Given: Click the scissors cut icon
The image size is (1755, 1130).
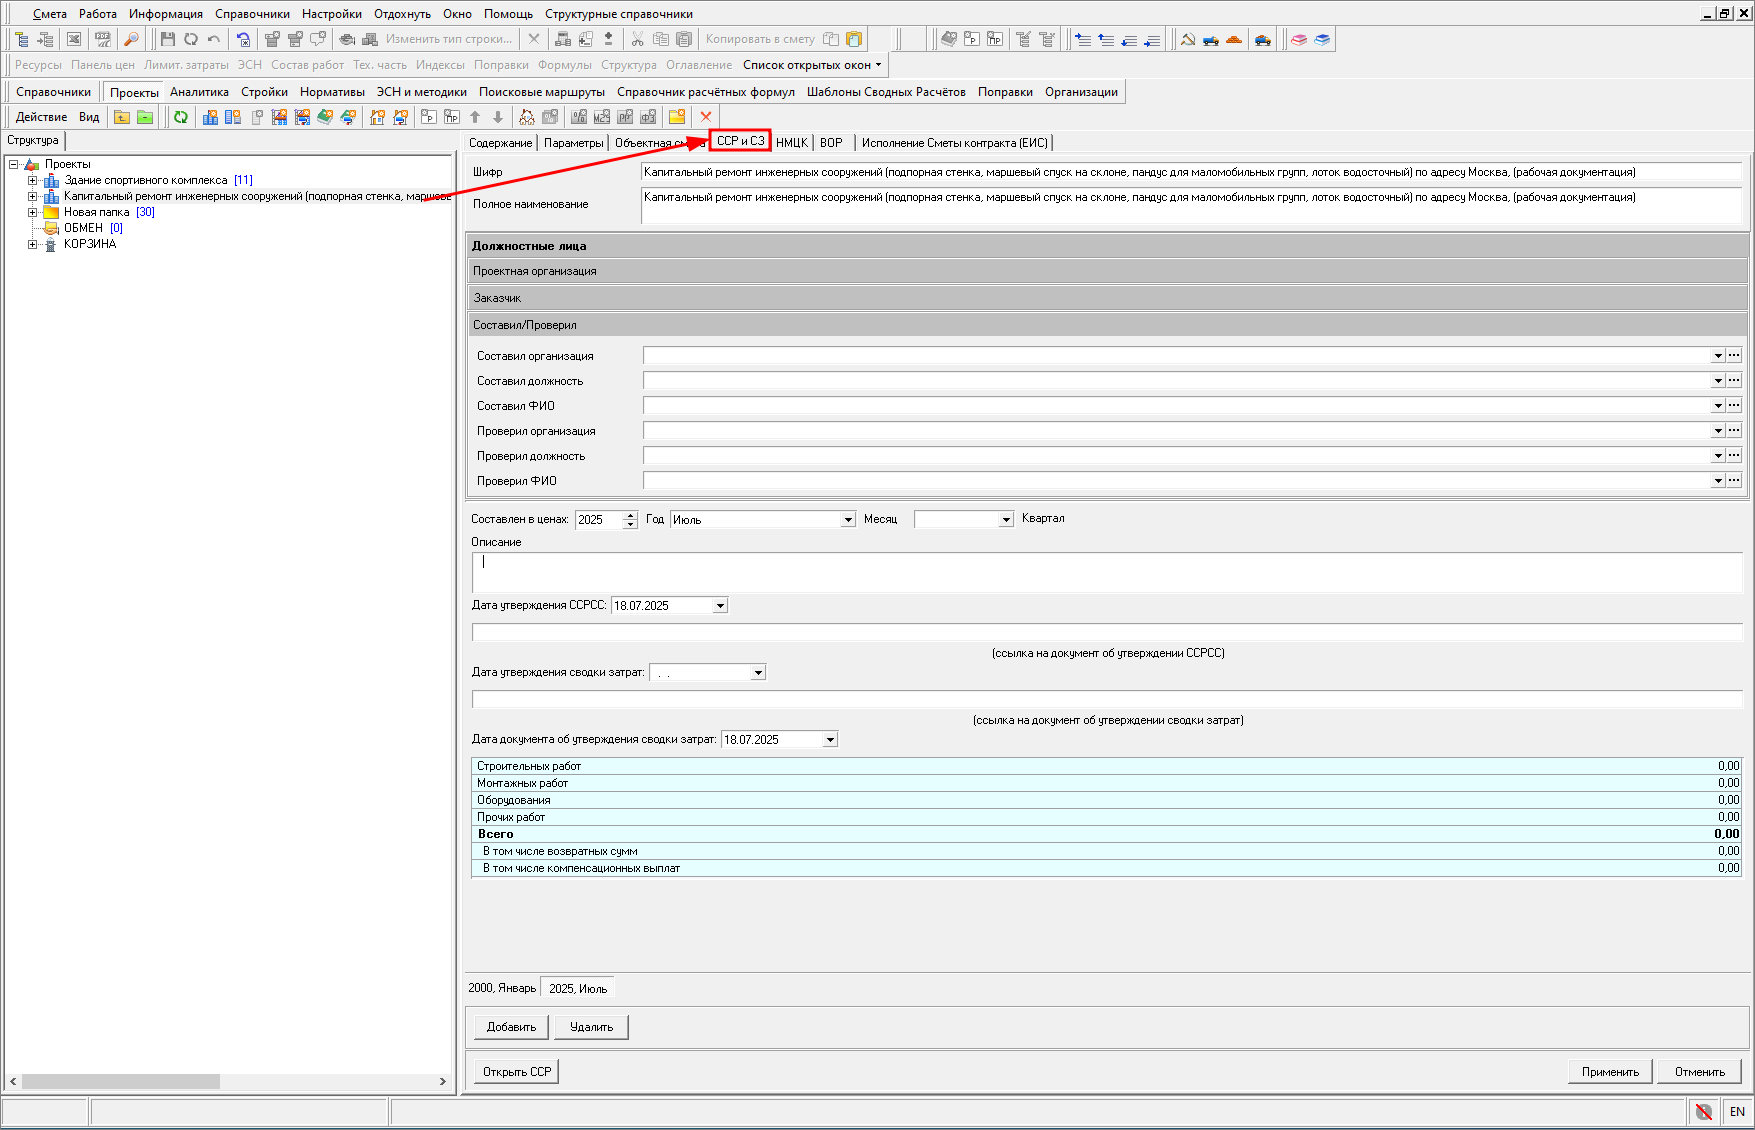Looking at the screenshot, I should point(637,39).
